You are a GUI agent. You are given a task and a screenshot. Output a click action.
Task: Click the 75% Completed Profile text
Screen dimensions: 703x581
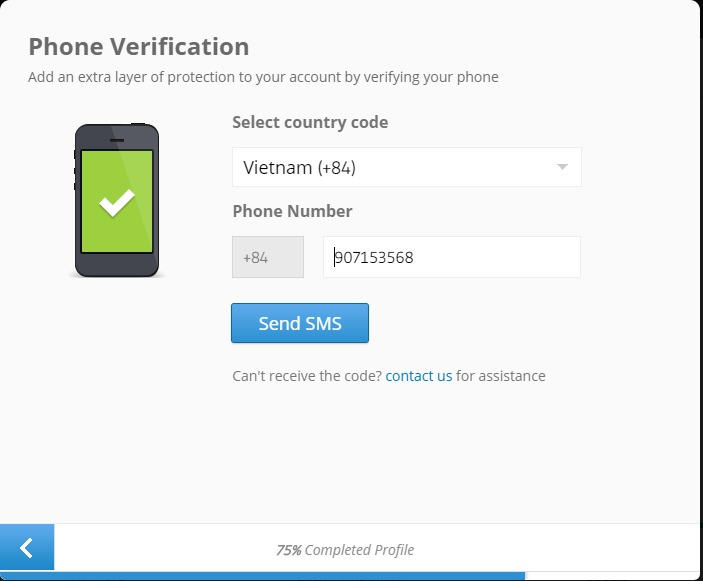click(x=345, y=550)
